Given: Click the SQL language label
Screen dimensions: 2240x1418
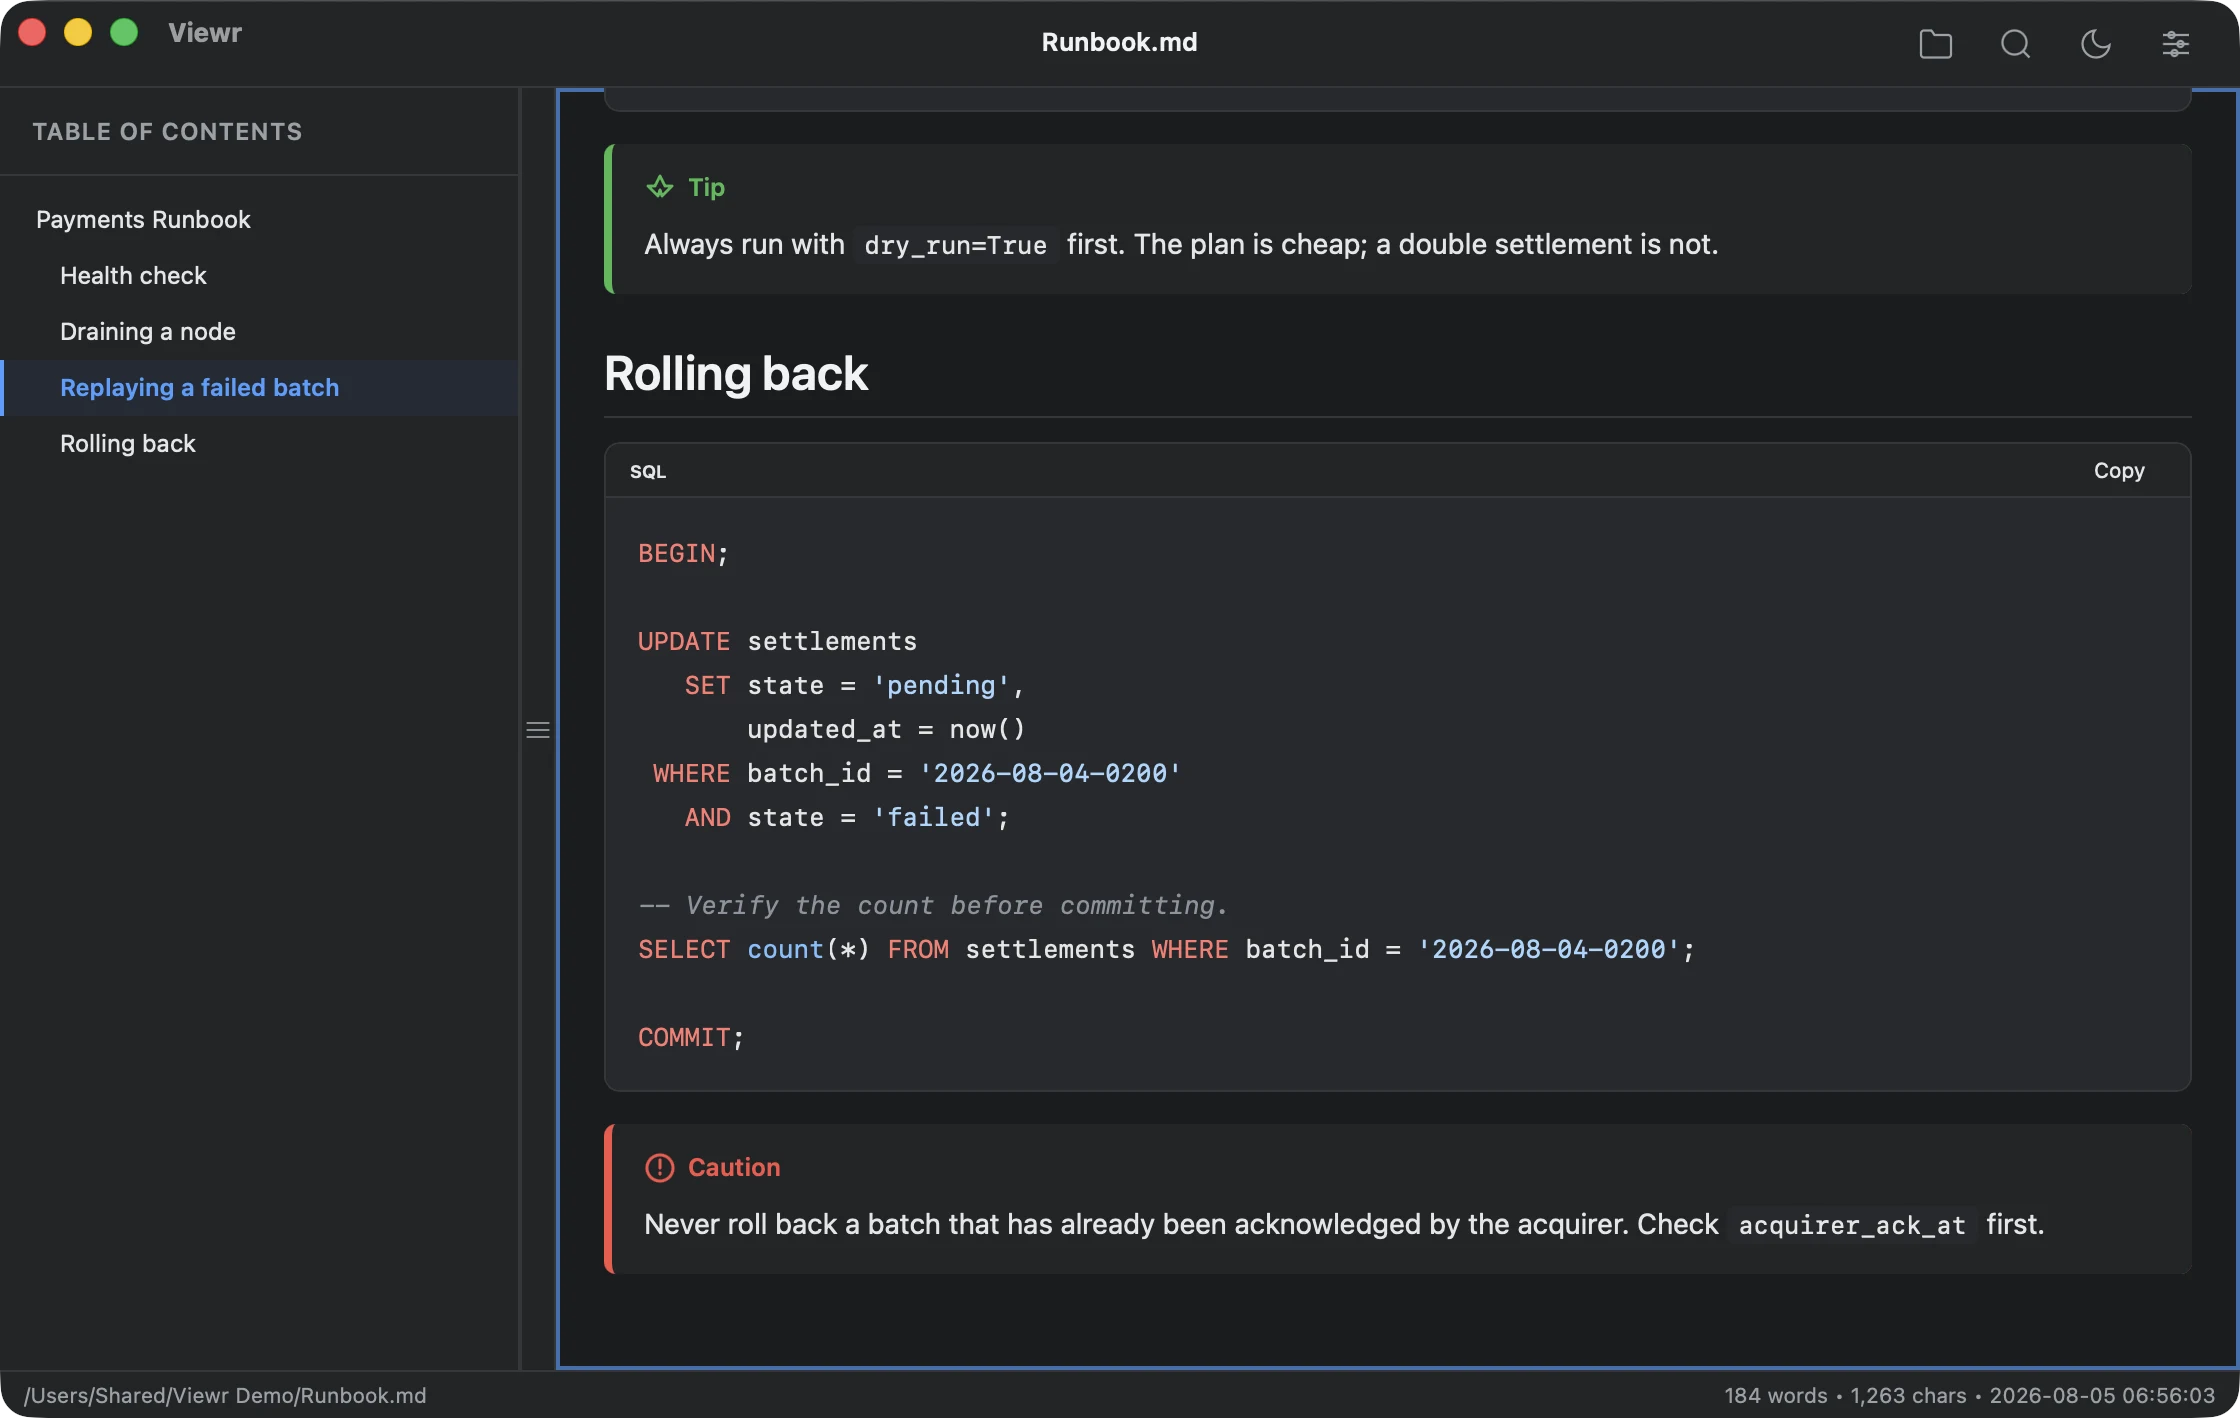Looking at the screenshot, I should click(x=648, y=471).
